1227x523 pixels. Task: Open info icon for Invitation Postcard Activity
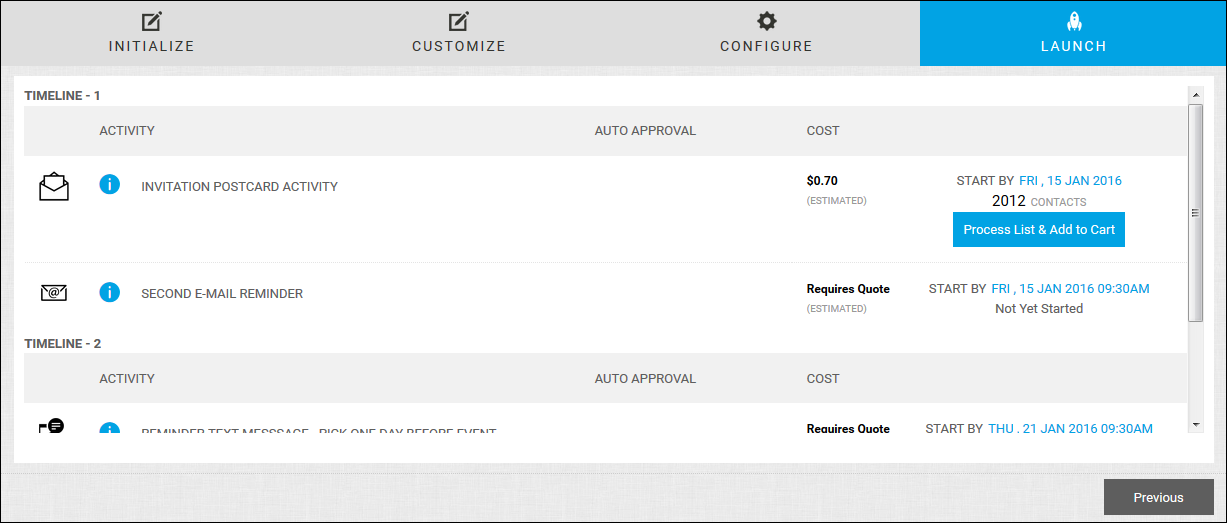(x=110, y=185)
